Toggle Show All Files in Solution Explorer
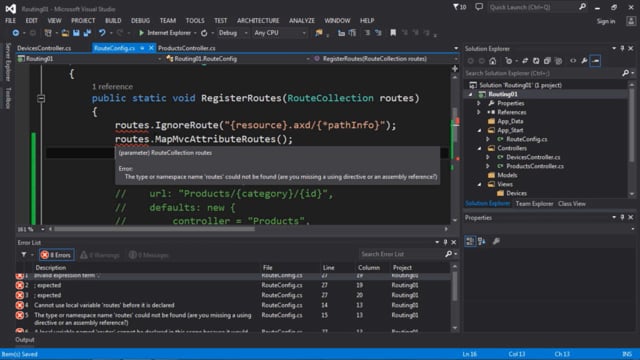This screenshot has width=640, height=360. 558,61
